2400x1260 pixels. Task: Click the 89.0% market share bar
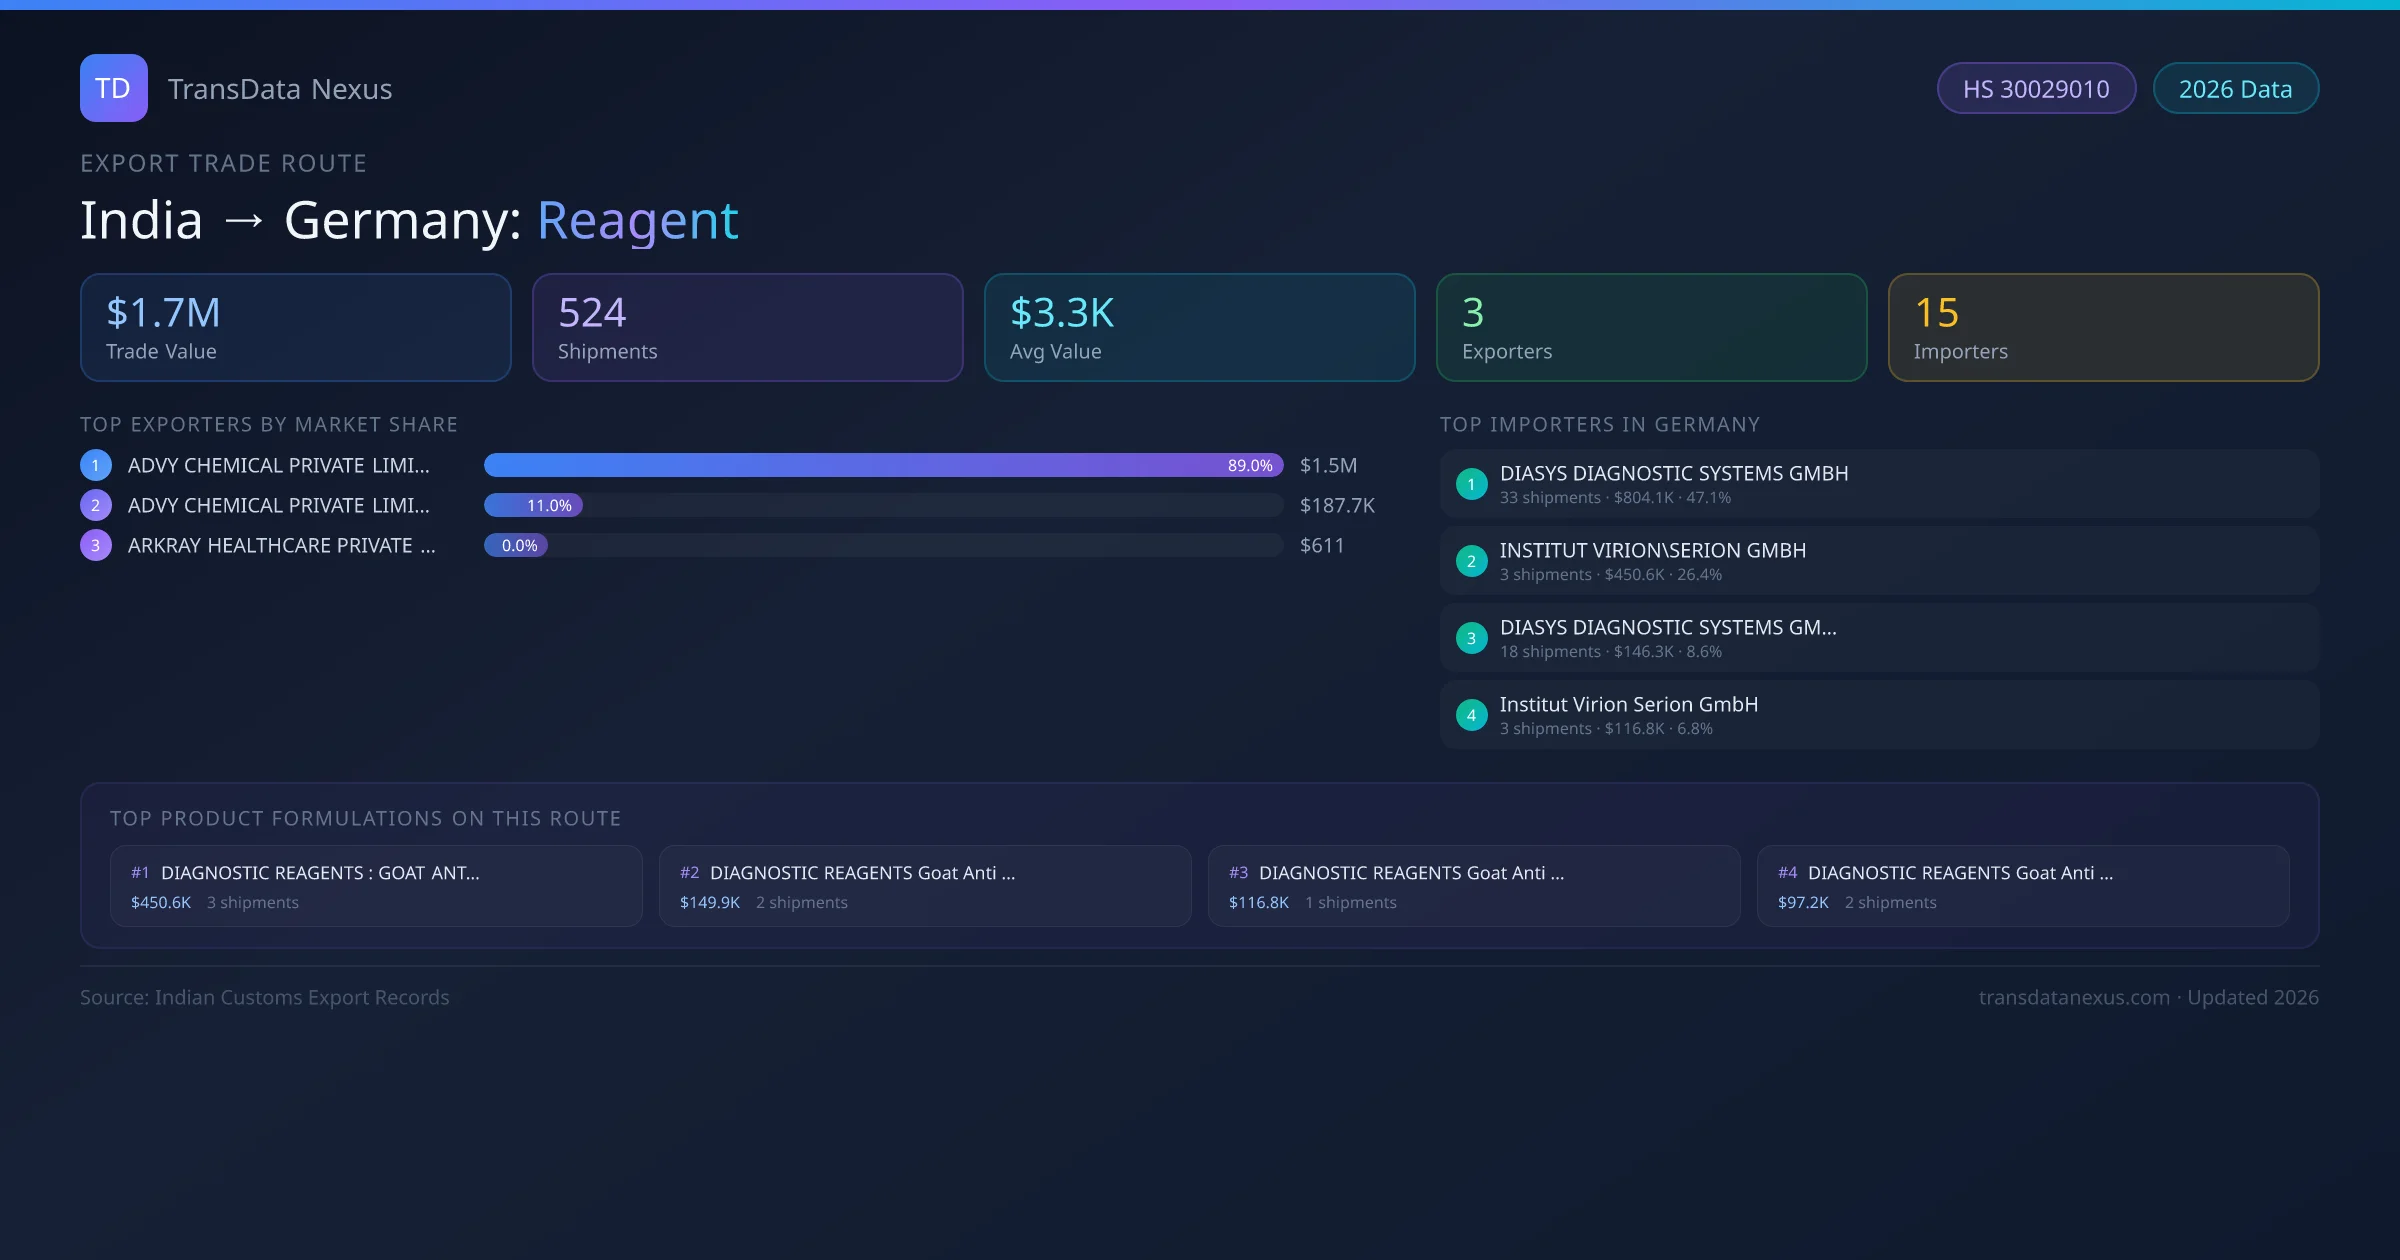click(882, 465)
